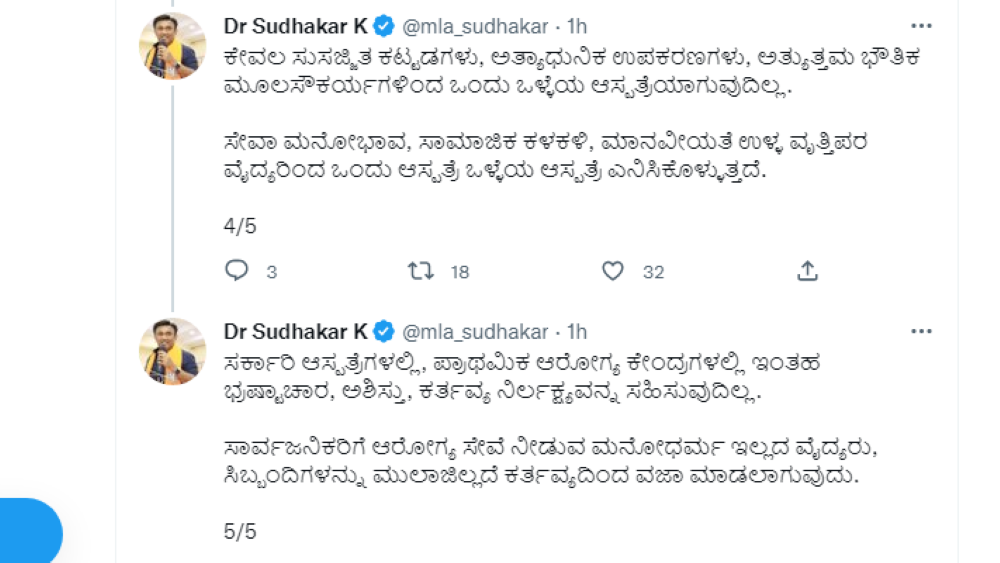The height and width of the screenshot is (563, 1000).
Task: Open Dr Sudhakar K's name on the 5/5 tweet
Action: tap(296, 331)
